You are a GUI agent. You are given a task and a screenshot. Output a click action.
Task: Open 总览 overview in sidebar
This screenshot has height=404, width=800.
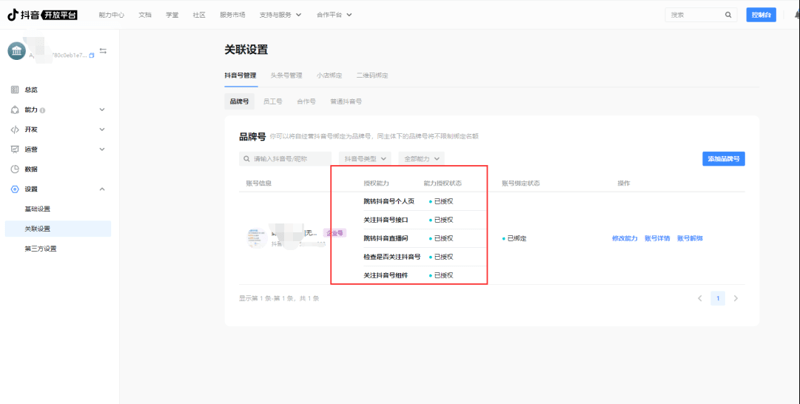tap(31, 89)
